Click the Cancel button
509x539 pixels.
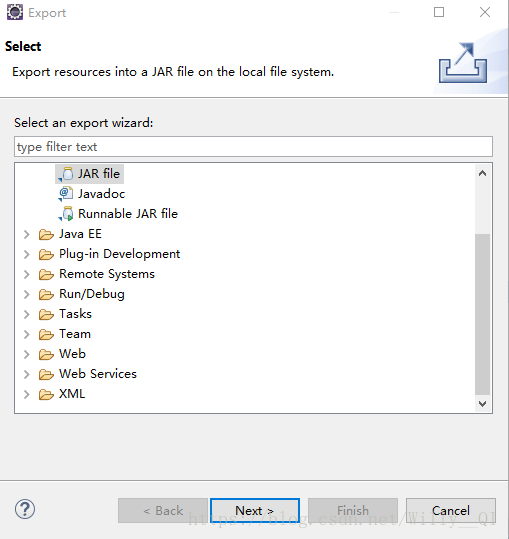click(x=451, y=510)
